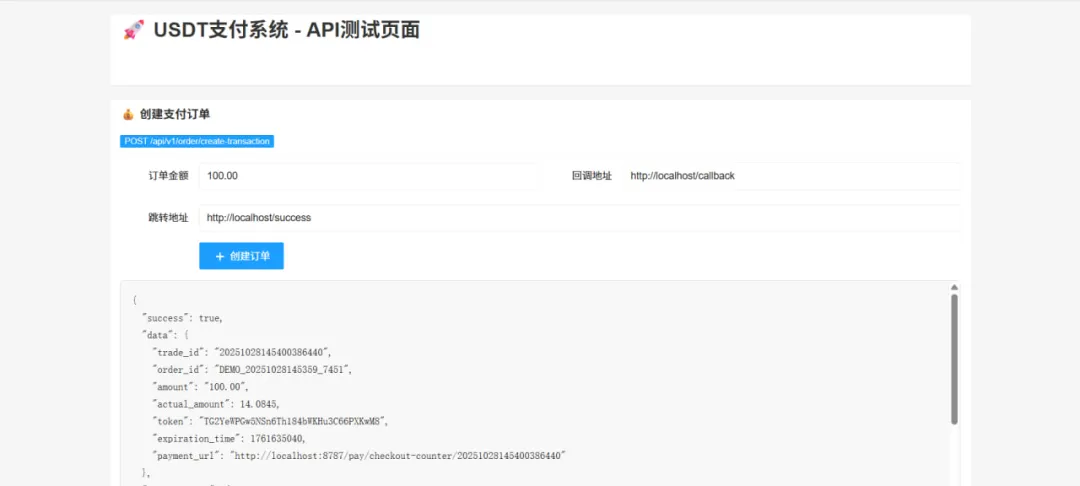Click the 创建支付订单 section heading
Screen dimensions: 1080x486
(x=175, y=114)
